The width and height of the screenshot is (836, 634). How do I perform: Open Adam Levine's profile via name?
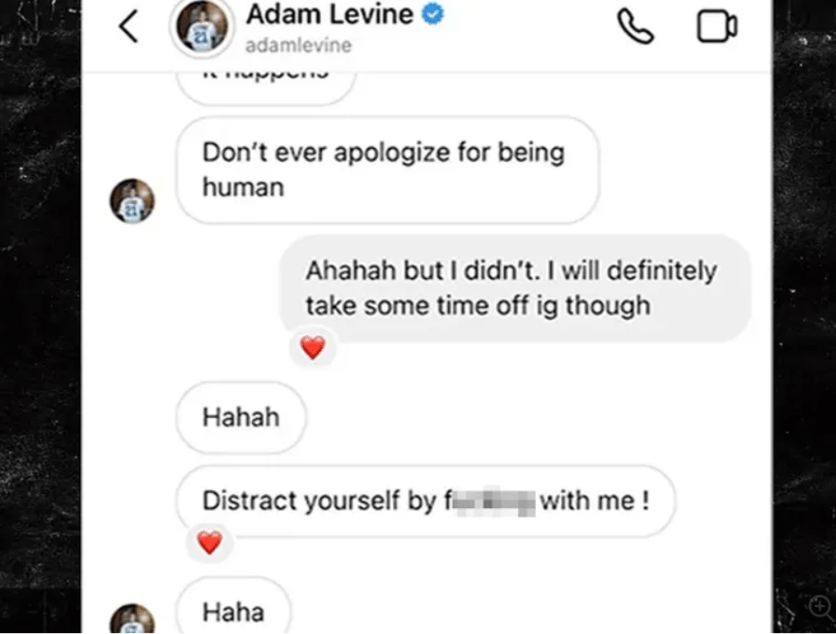point(329,14)
